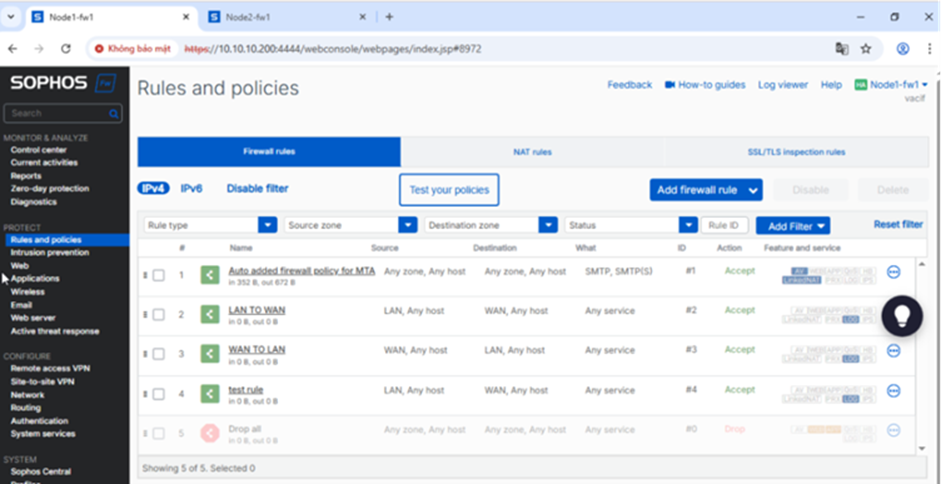Check the MTA auto added rule checkbox
Image resolution: width=941 pixels, height=484 pixels.
pyautogui.click(x=158, y=275)
